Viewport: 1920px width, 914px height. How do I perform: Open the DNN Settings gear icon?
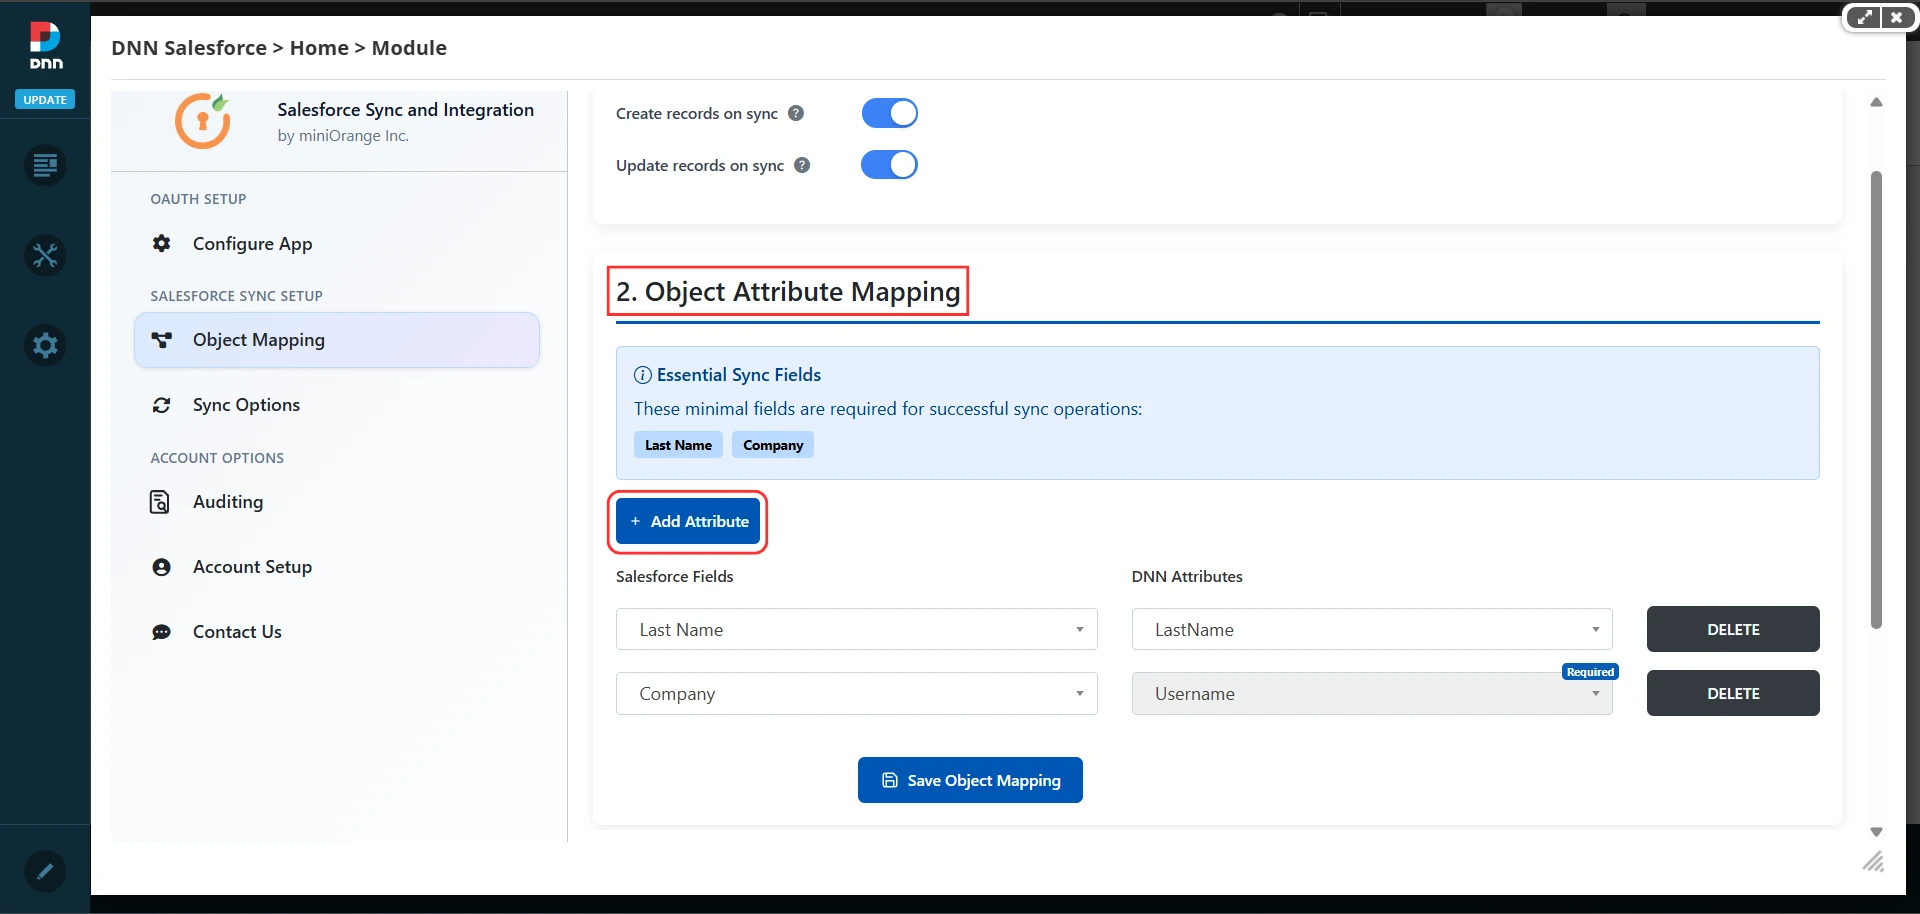click(45, 345)
